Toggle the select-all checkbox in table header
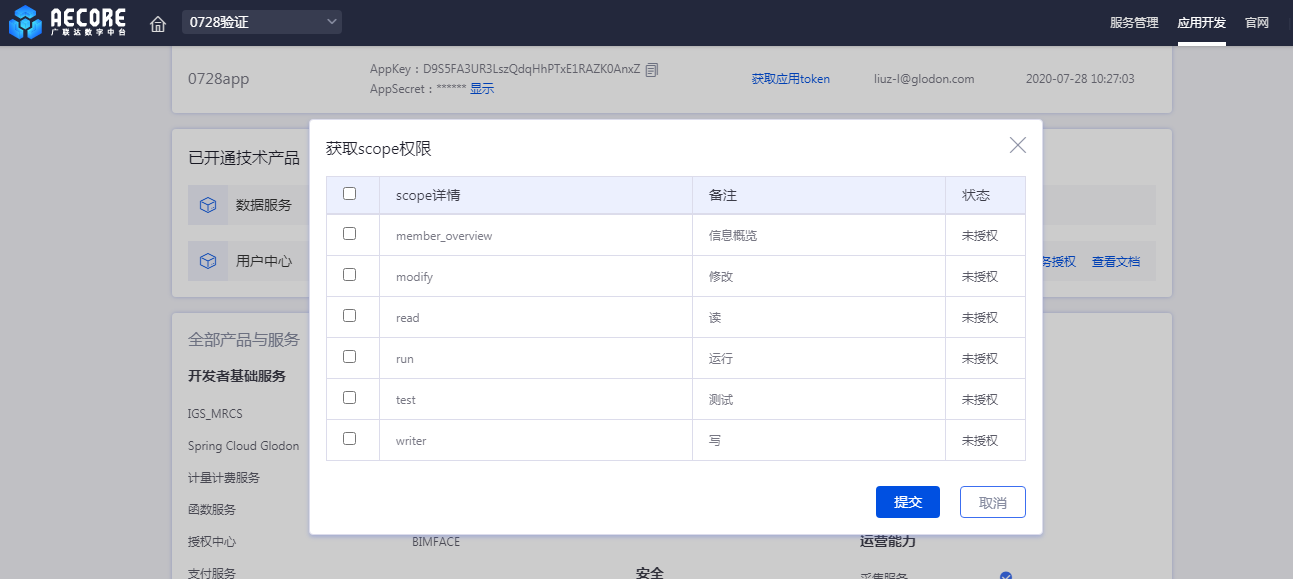The width and height of the screenshot is (1293, 579). (x=350, y=194)
